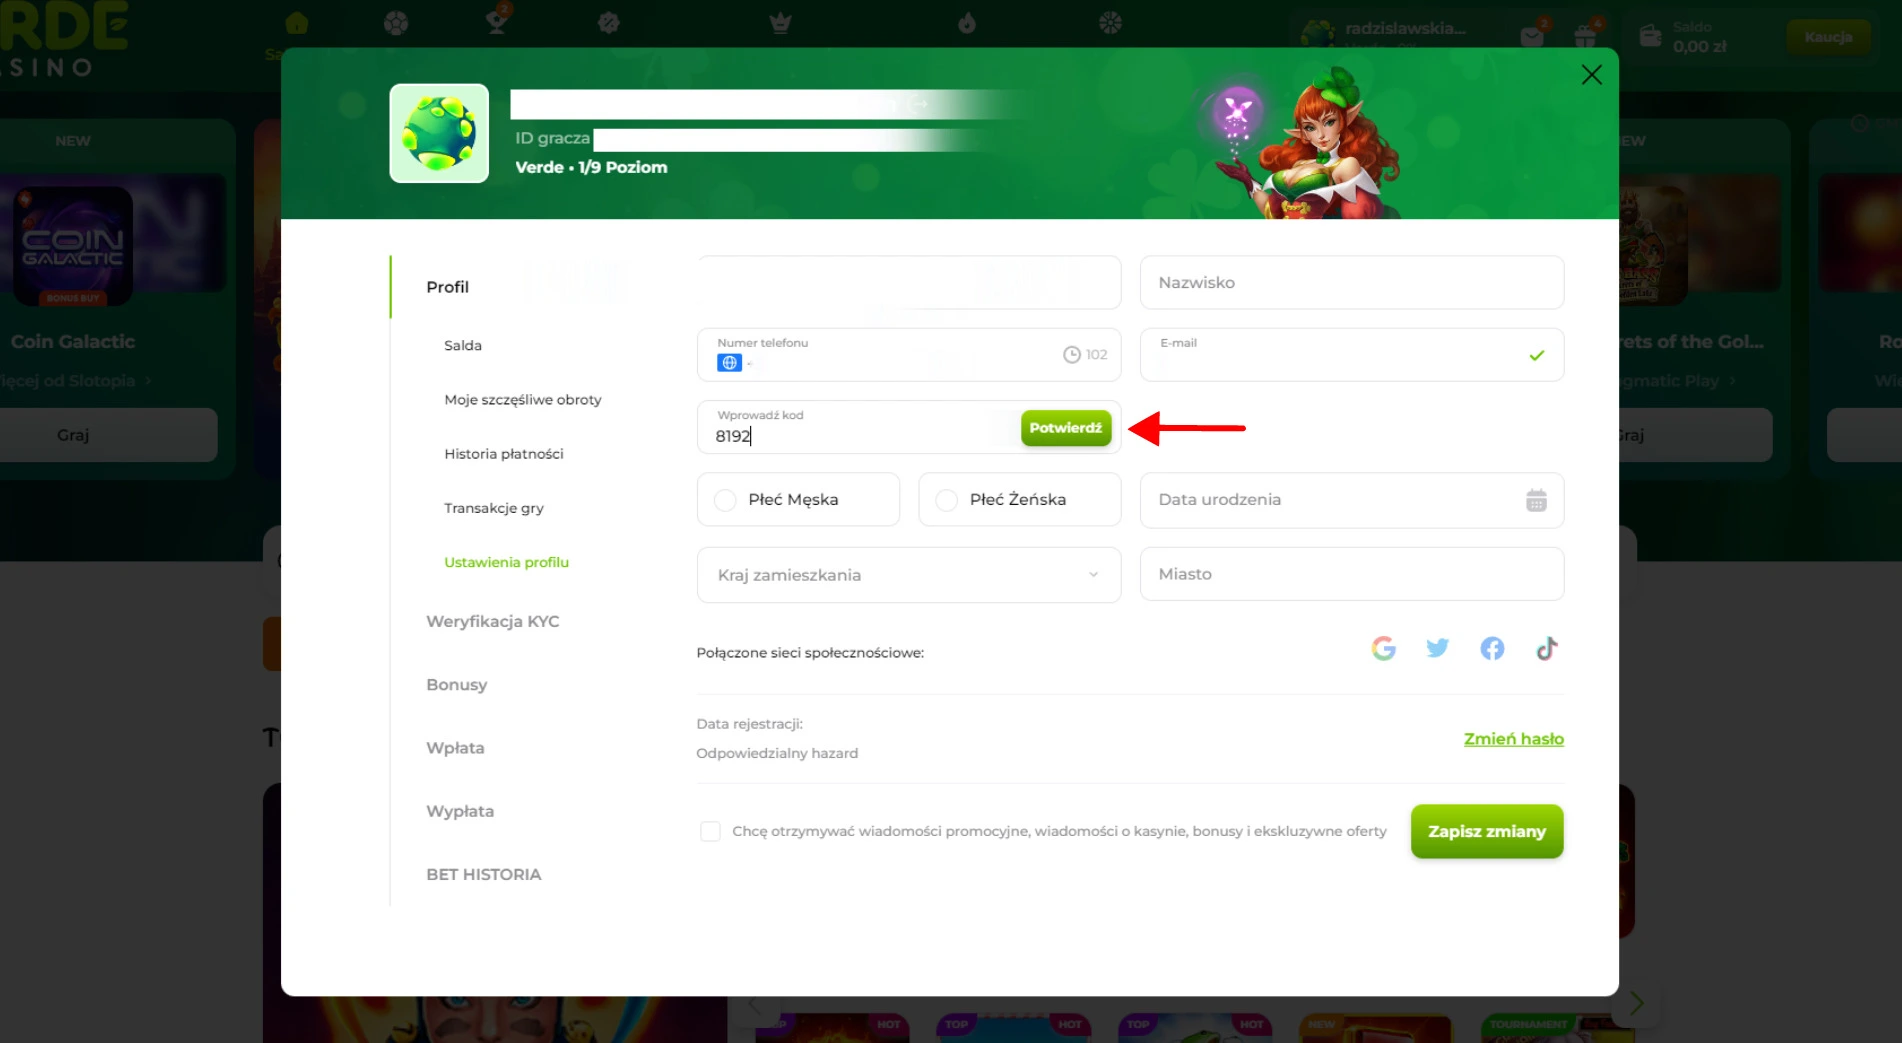Image resolution: width=1902 pixels, height=1043 pixels.
Task: Expand the Kraj zamieszkania dropdown
Action: coord(908,575)
